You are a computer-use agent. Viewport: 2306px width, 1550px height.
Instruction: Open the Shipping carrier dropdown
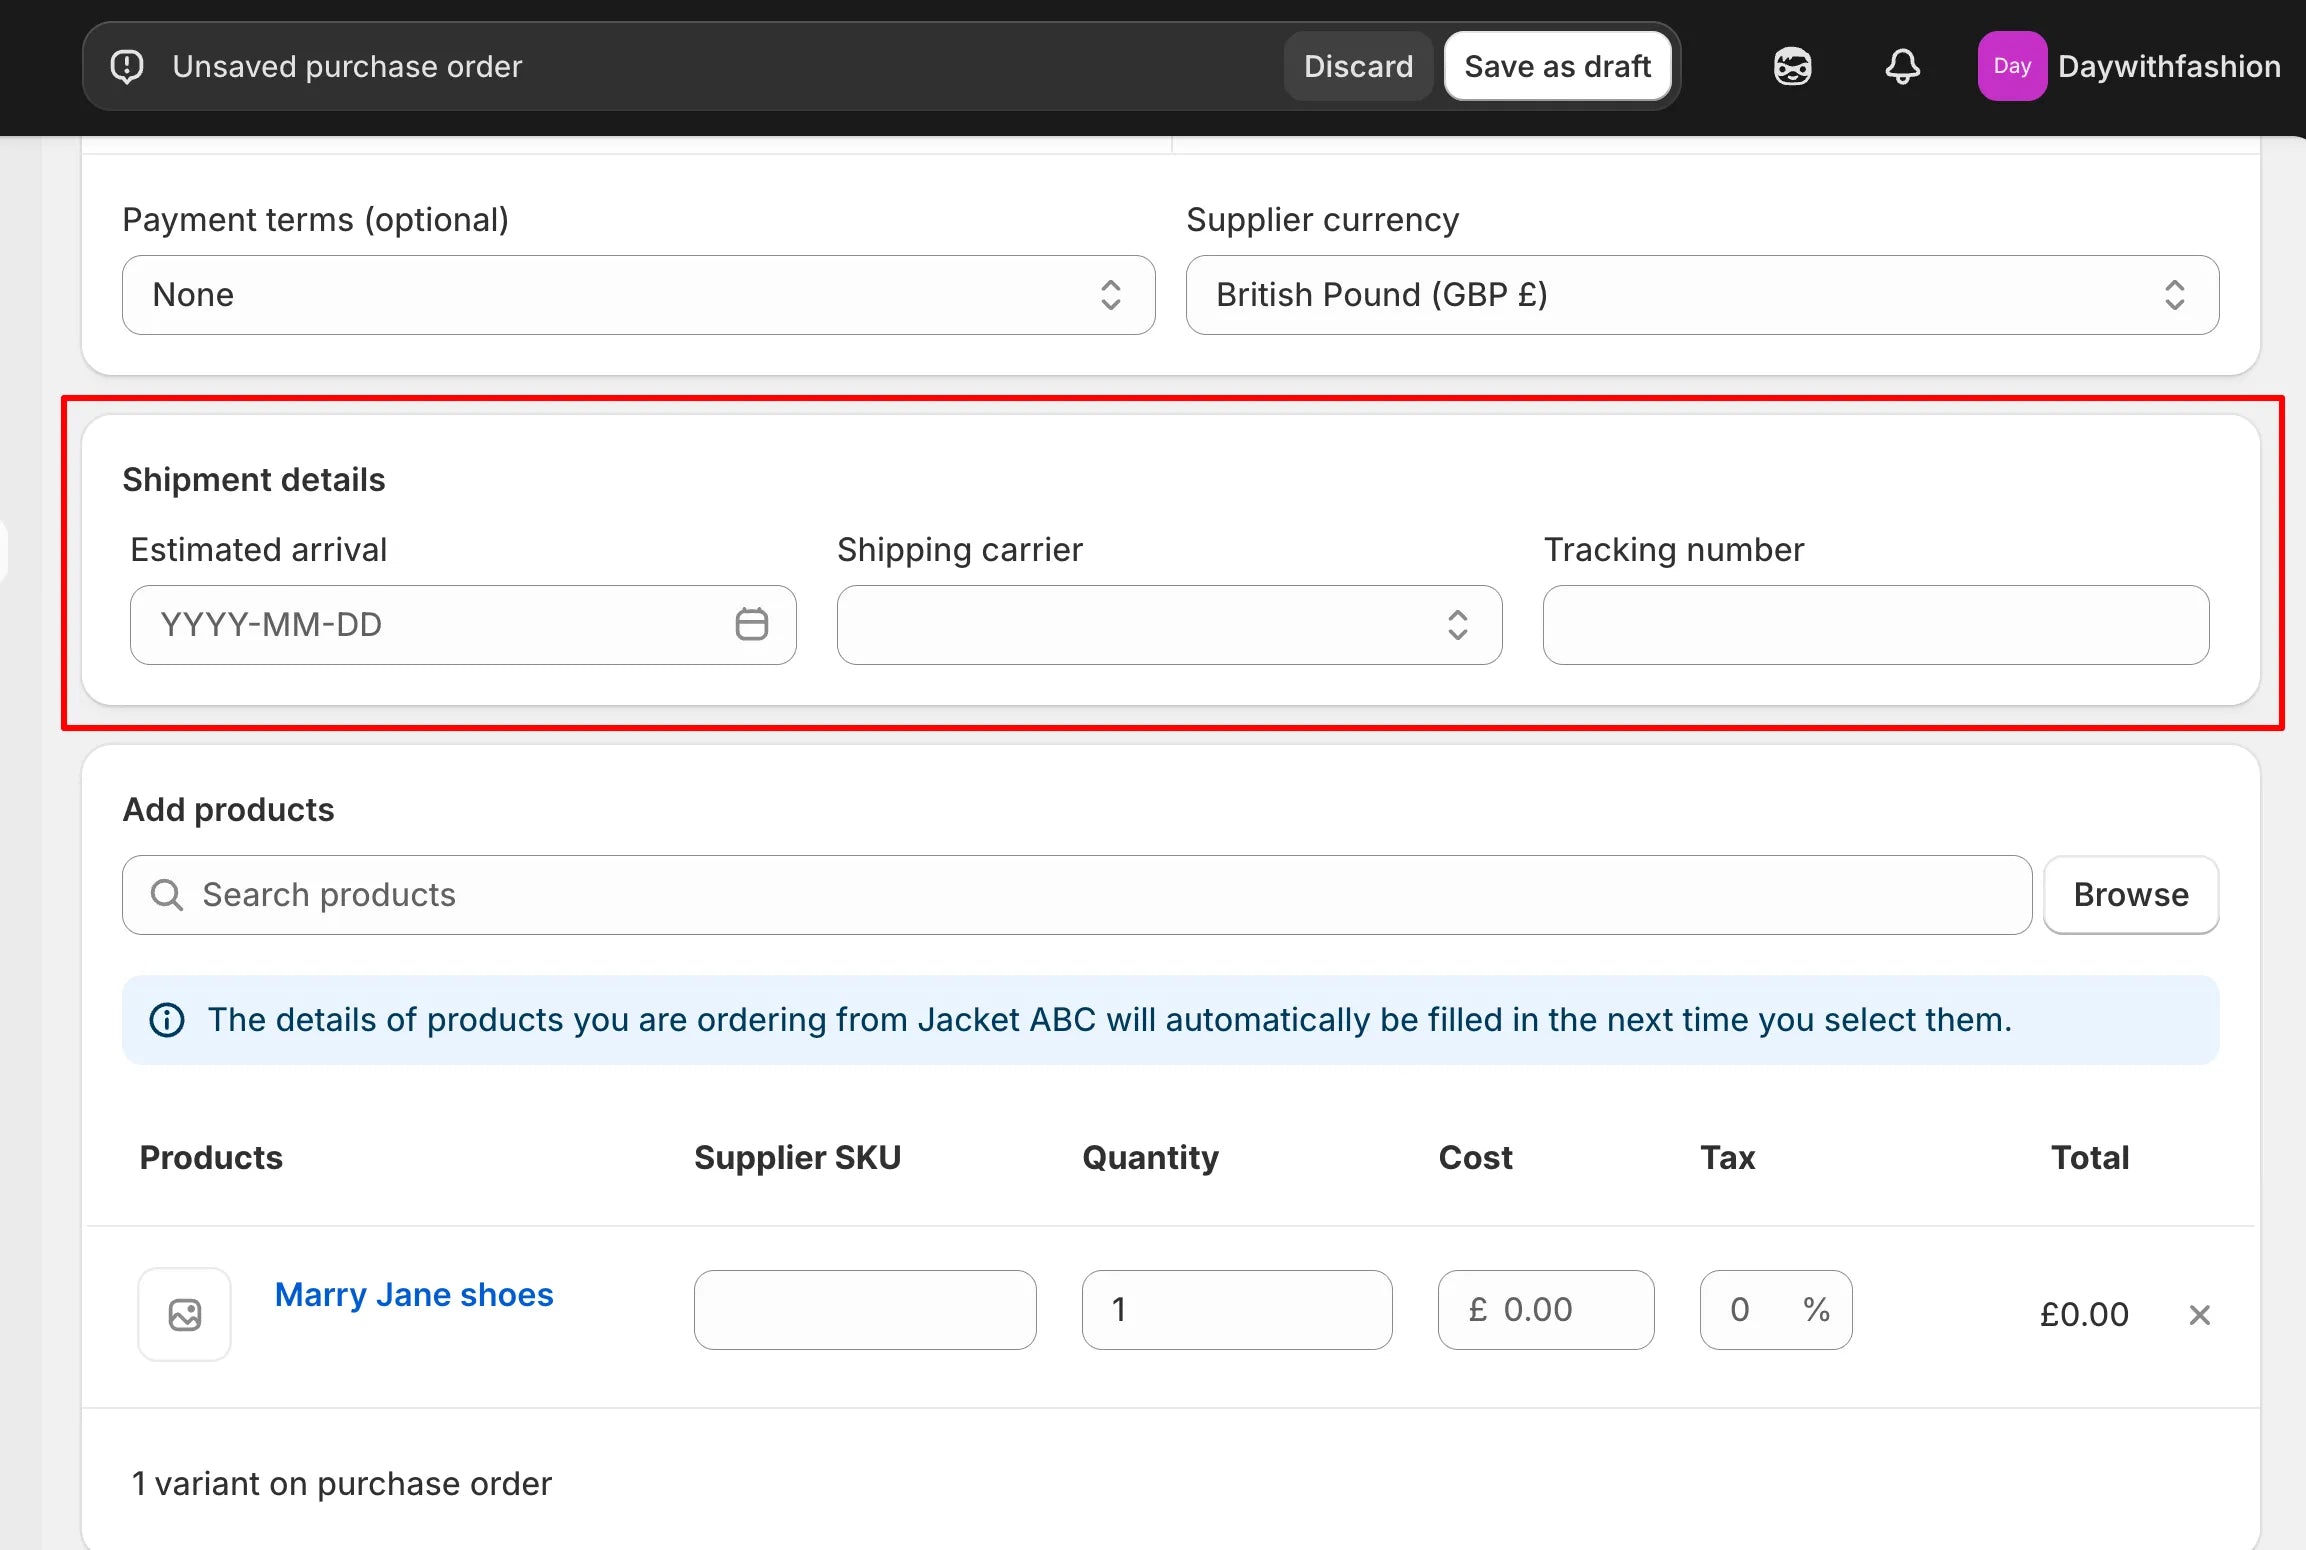click(x=1169, y=625)
